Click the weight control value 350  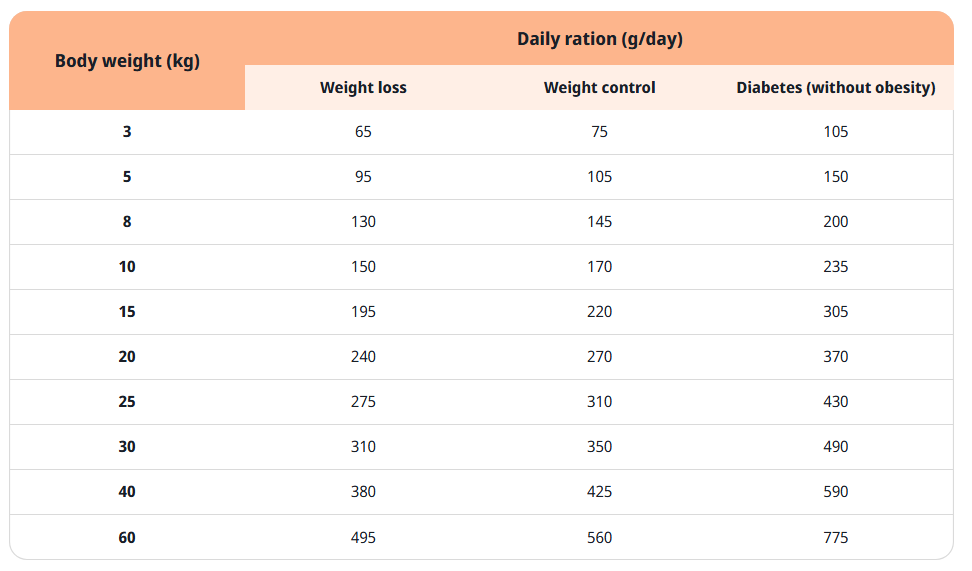599,447
